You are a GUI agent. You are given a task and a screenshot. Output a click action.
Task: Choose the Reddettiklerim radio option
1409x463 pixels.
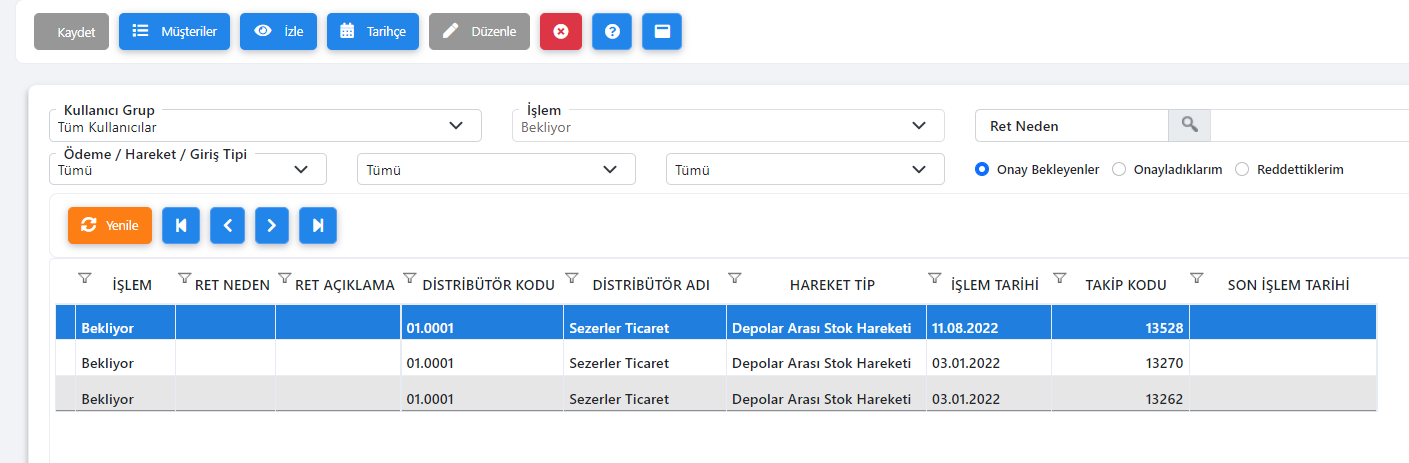click(x=1242, y=169)
